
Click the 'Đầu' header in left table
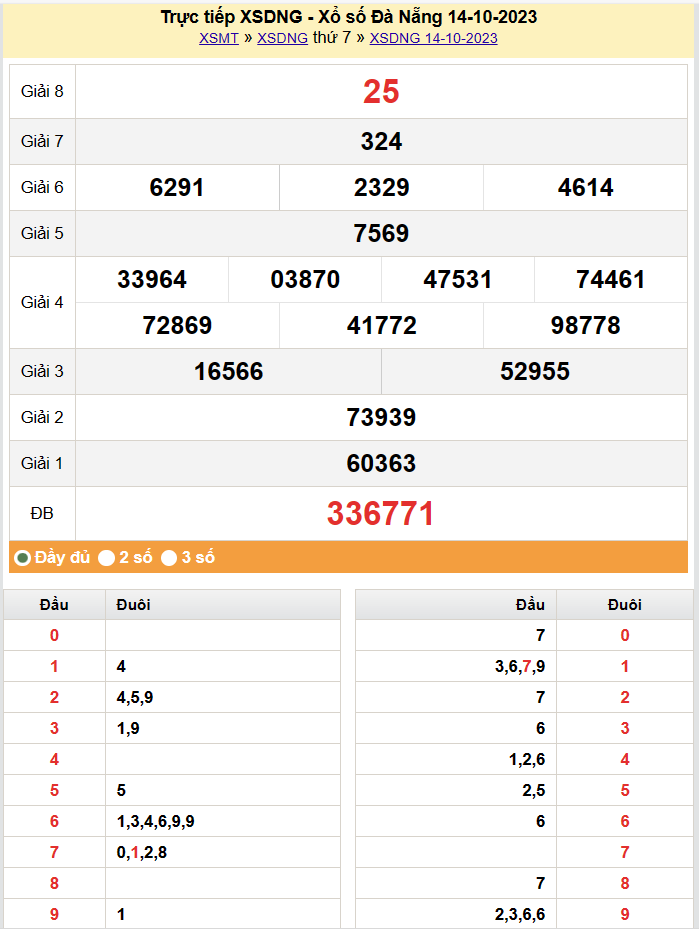54,605
